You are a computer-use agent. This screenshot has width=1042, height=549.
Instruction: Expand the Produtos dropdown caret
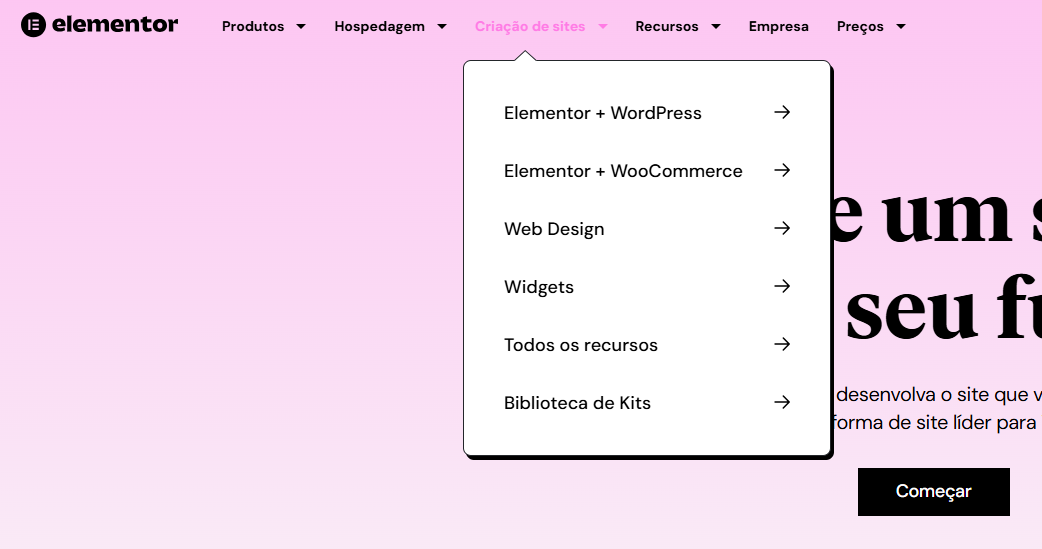pyautogui.click(x=301, y=27)
